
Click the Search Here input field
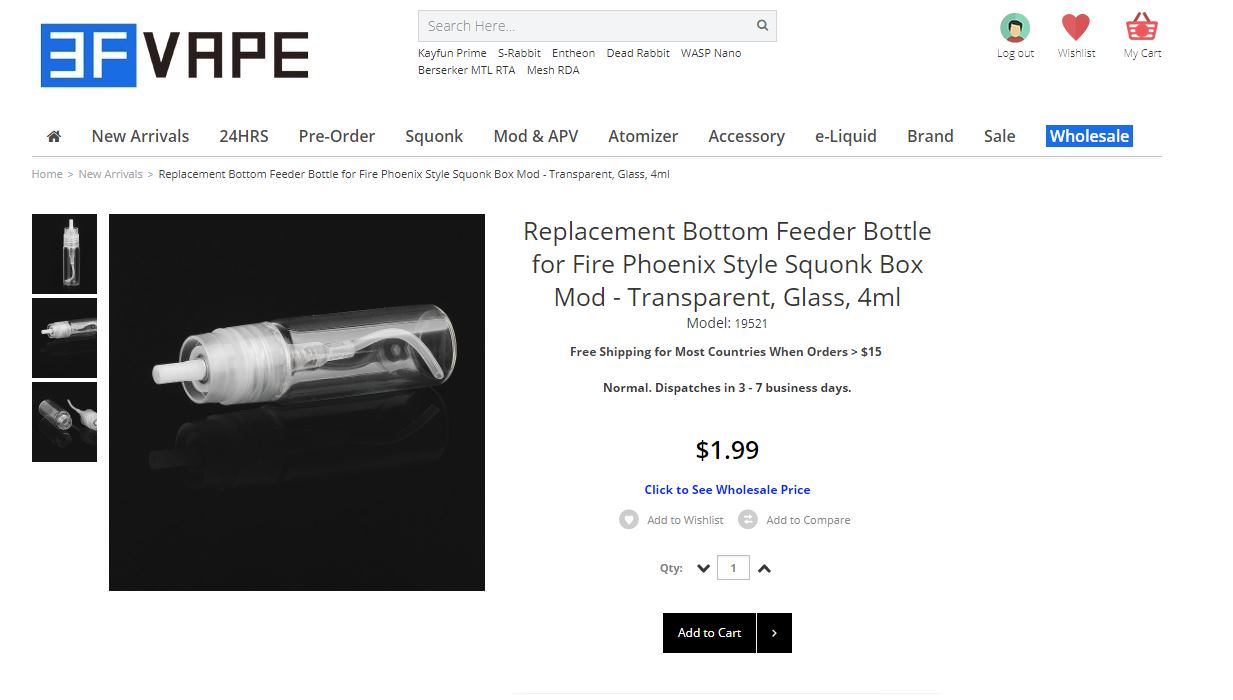(585, 26)
